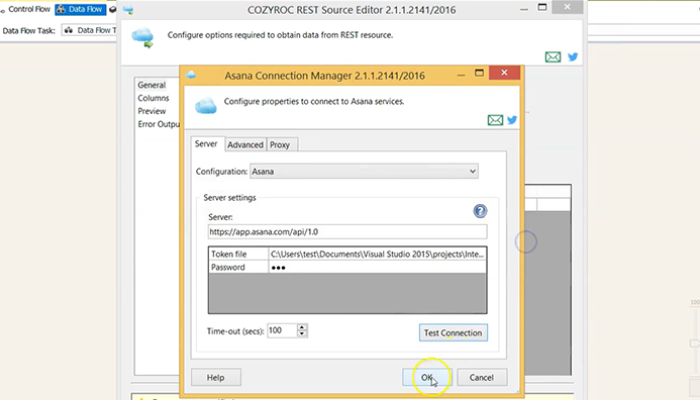Select the Password value field
Screen dimensions: 700x400
point(377,267)
